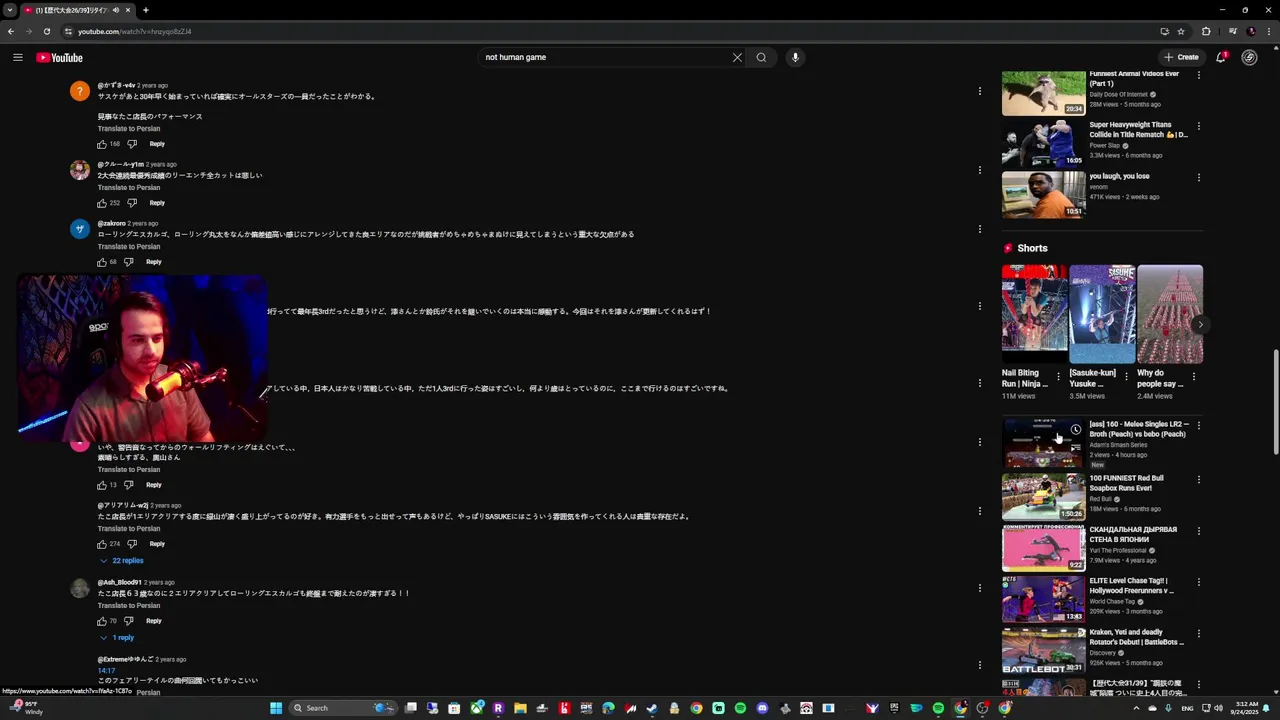Open the Super Heavyweight Titans video thumbnail
Viewport: 1280px width, 720px height.
click(x=1043, y=144)
